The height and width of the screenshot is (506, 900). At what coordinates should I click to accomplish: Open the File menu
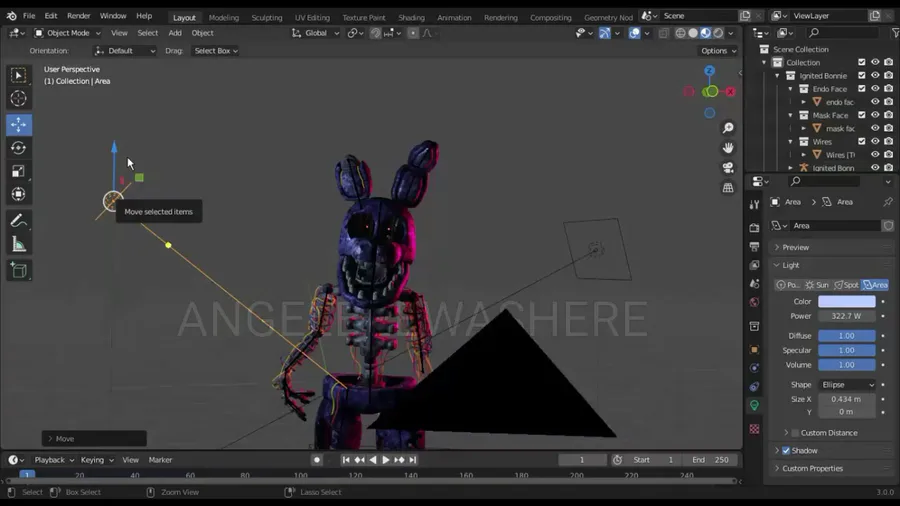[29, 16]
